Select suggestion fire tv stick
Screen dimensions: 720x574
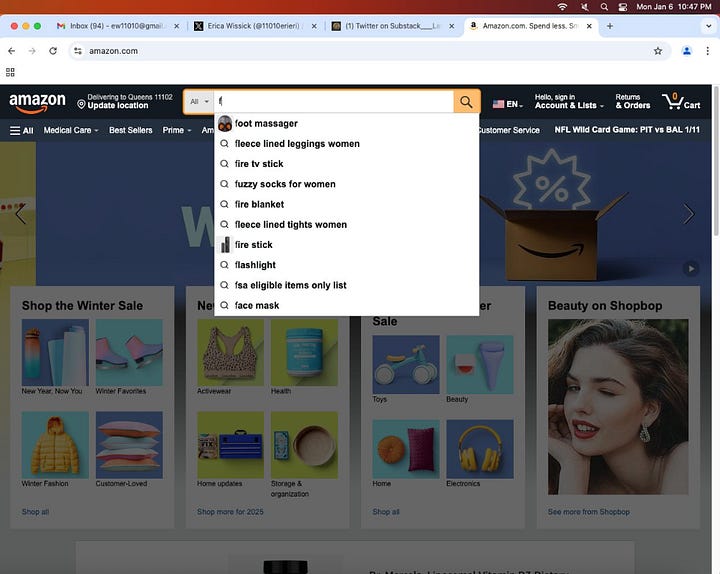347,164
